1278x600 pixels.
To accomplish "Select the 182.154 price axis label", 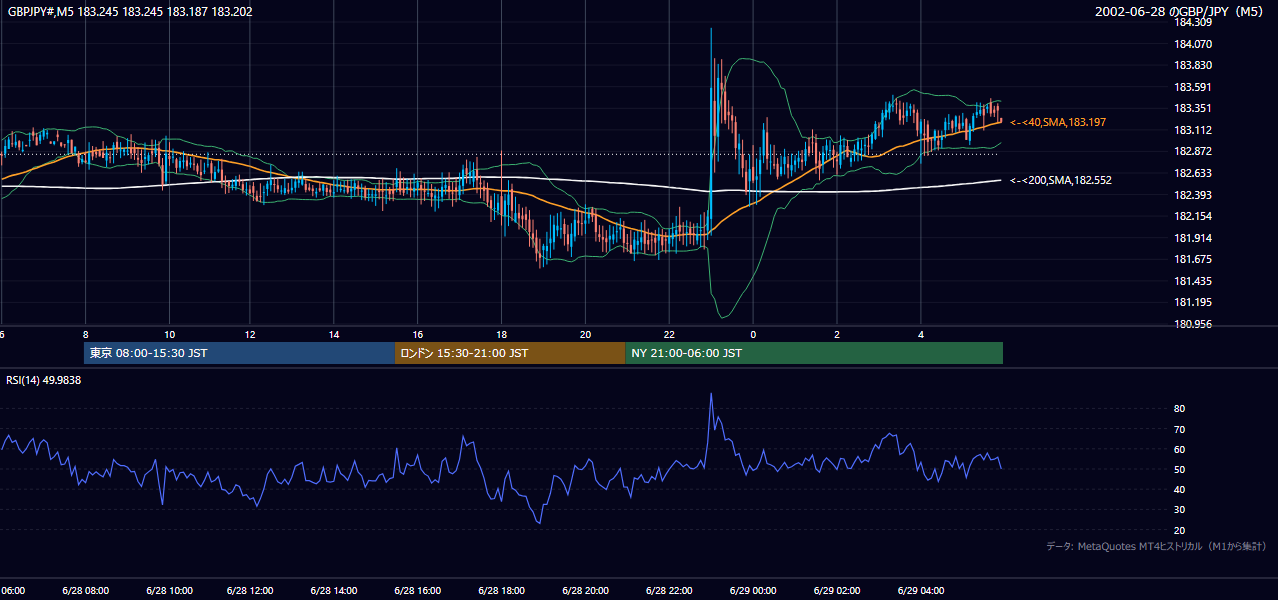I will click(1193, 216).
